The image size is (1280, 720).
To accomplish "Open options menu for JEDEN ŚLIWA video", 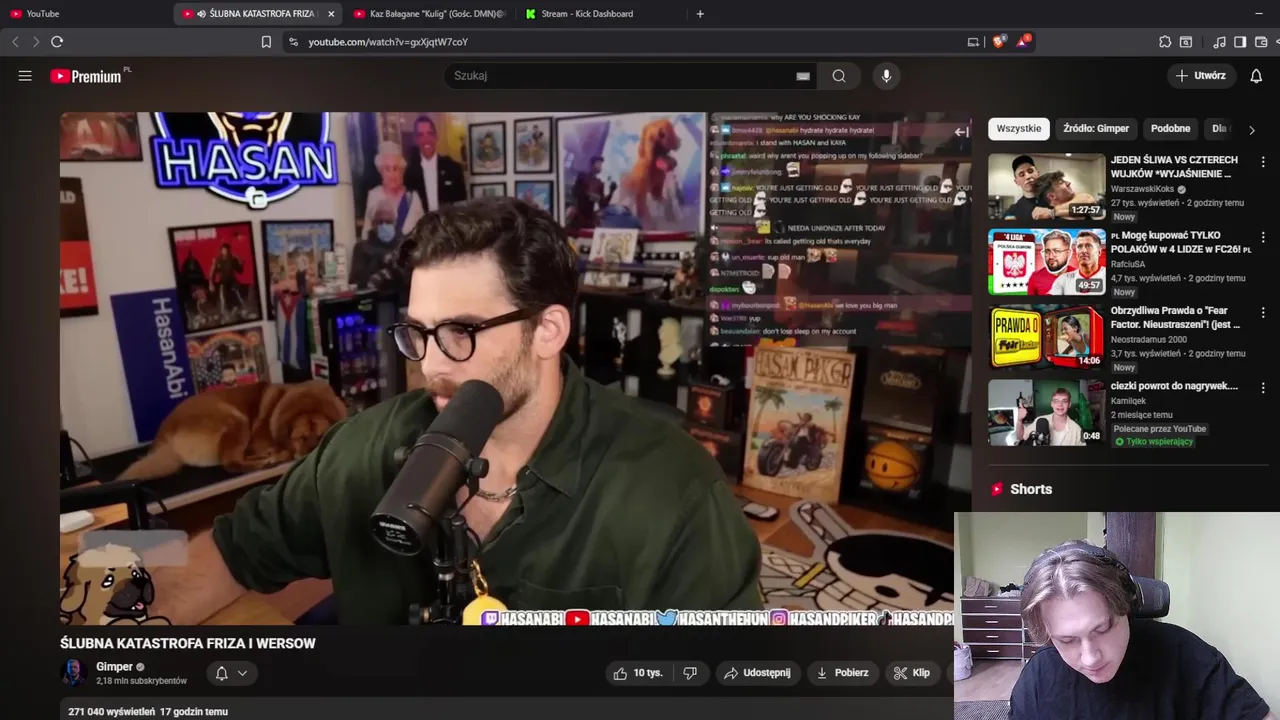I will coord(1263,162).
